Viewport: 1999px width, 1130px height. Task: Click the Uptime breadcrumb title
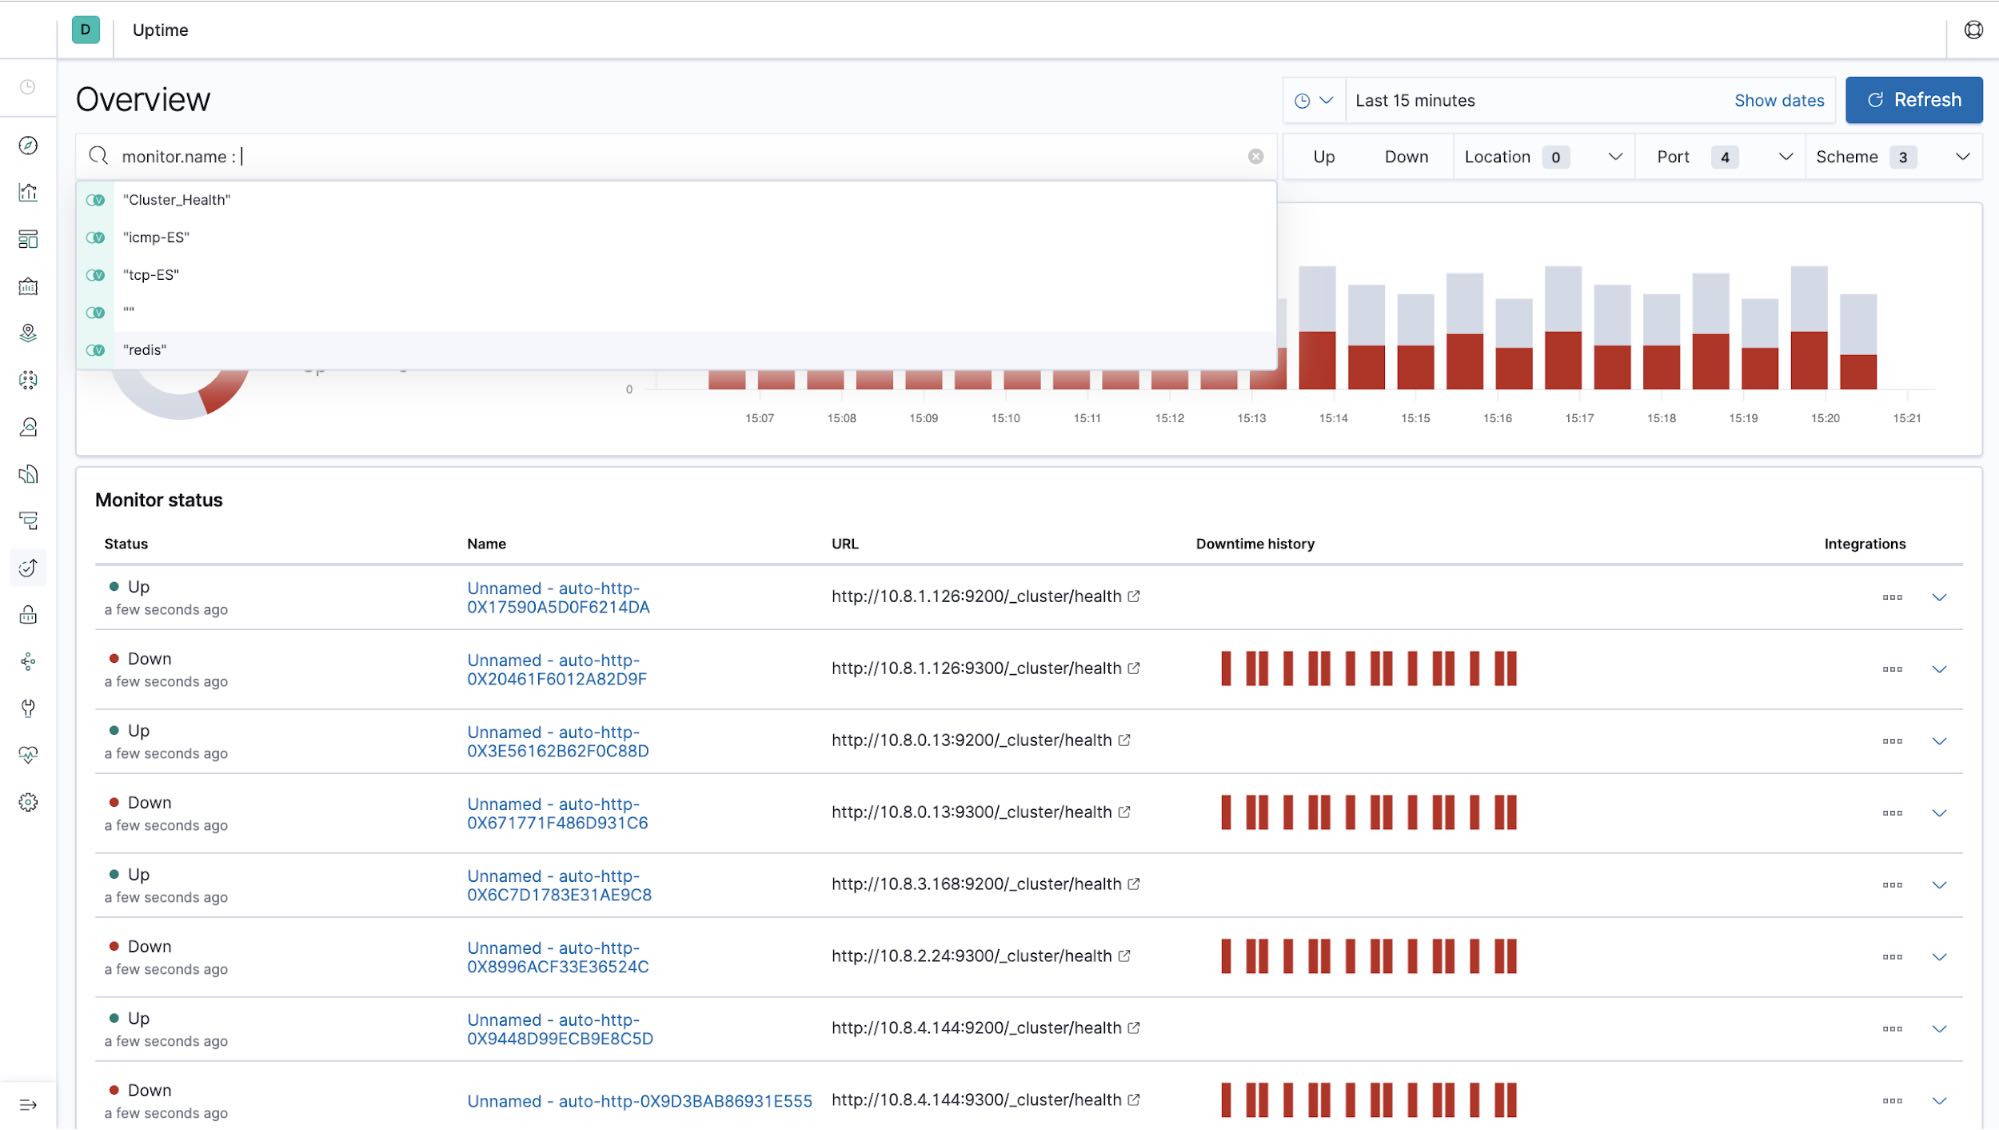pos(160,30)
